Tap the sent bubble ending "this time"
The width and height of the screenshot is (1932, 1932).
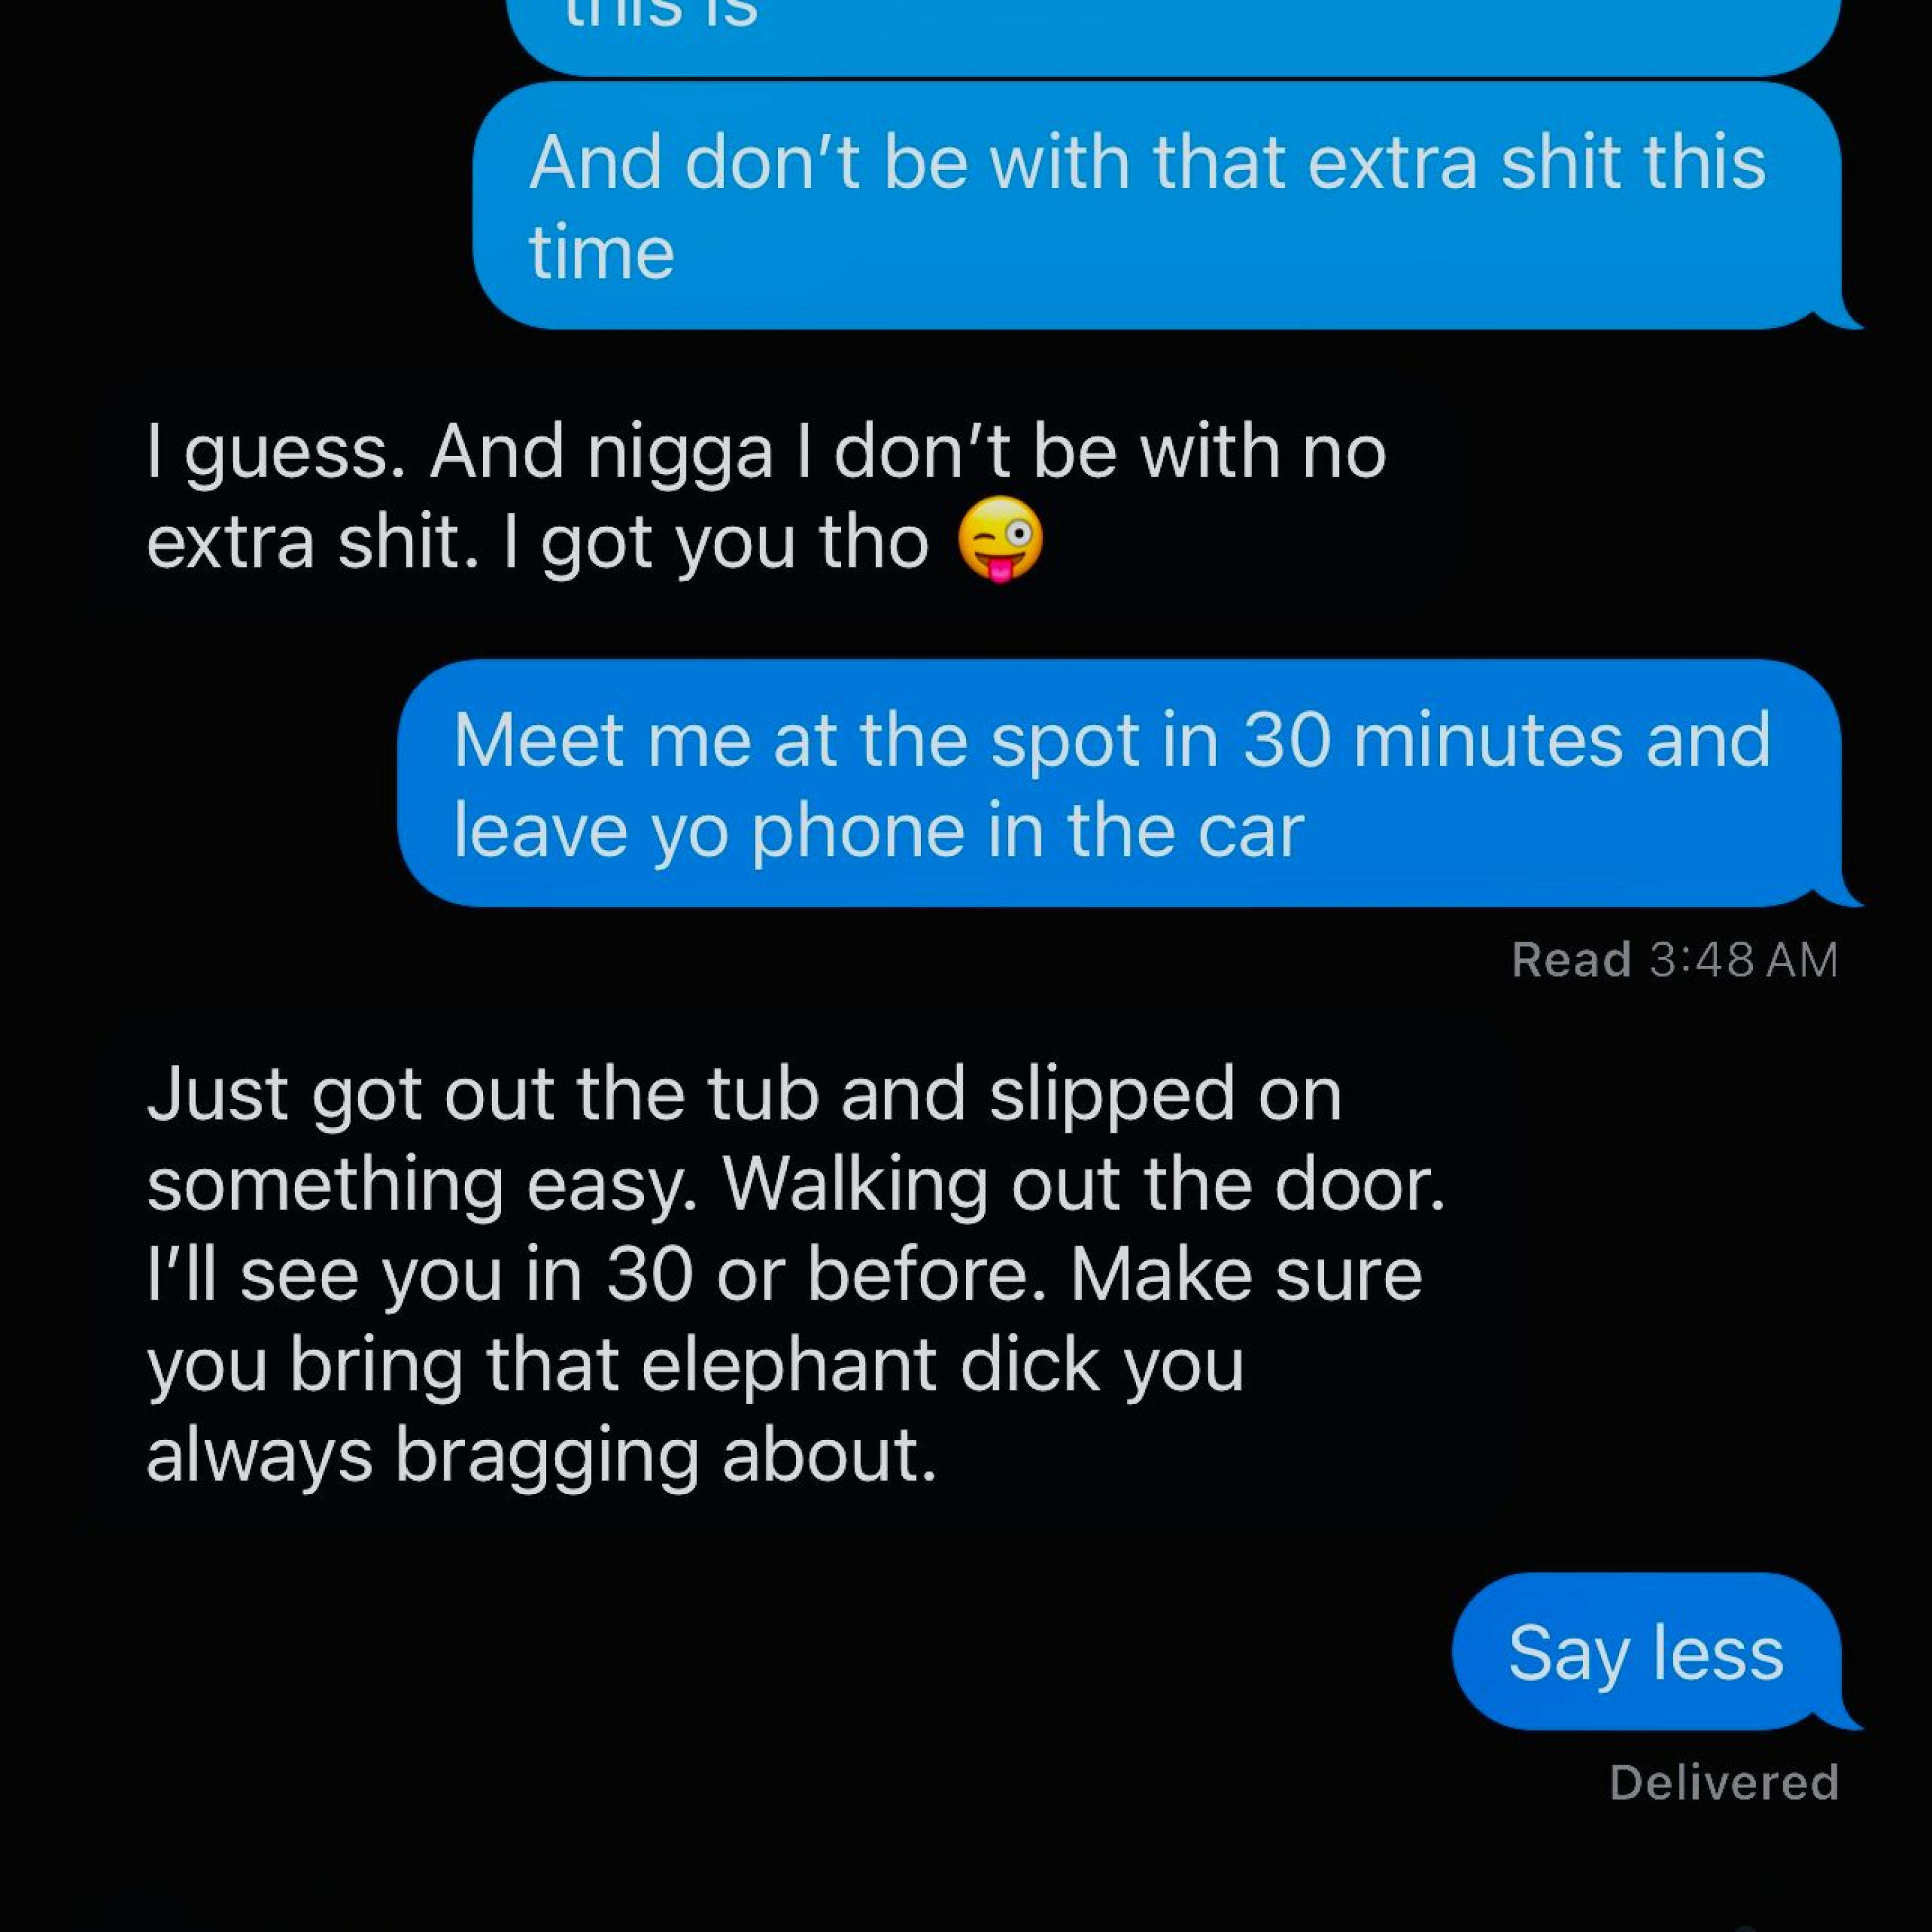point(1156,206)
